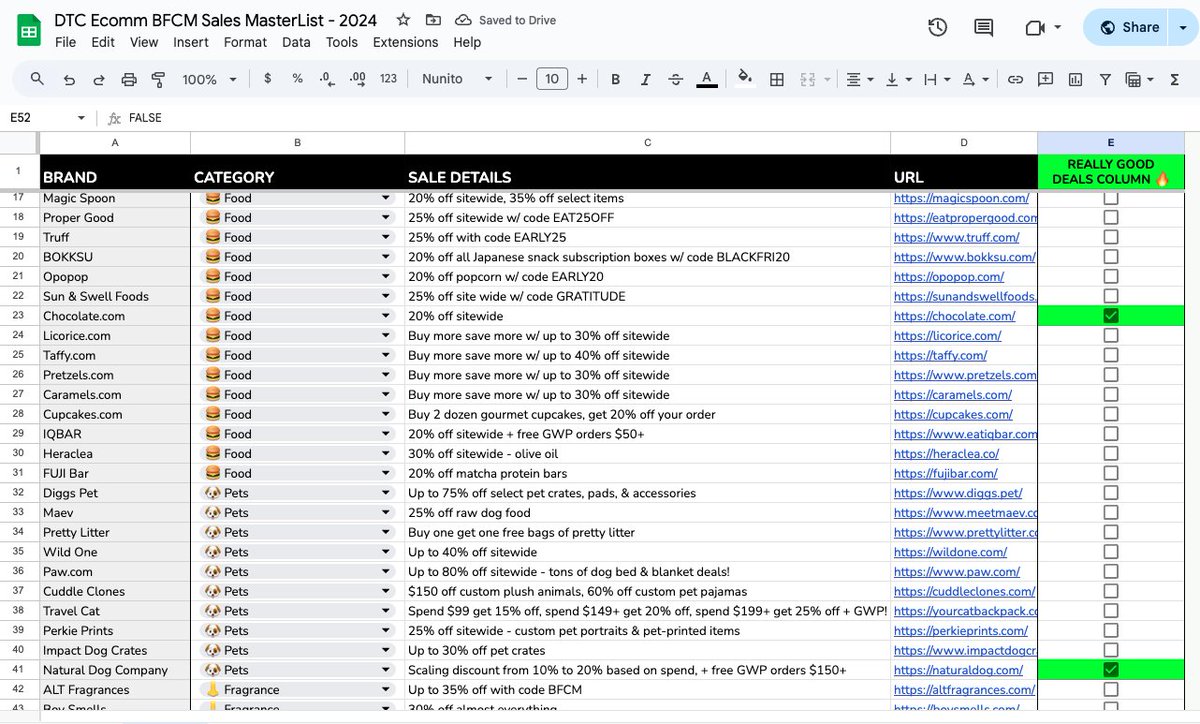Viewport: 1200px width, 724px height.
Task: Open the Insert menu
Action: (191, 42)
